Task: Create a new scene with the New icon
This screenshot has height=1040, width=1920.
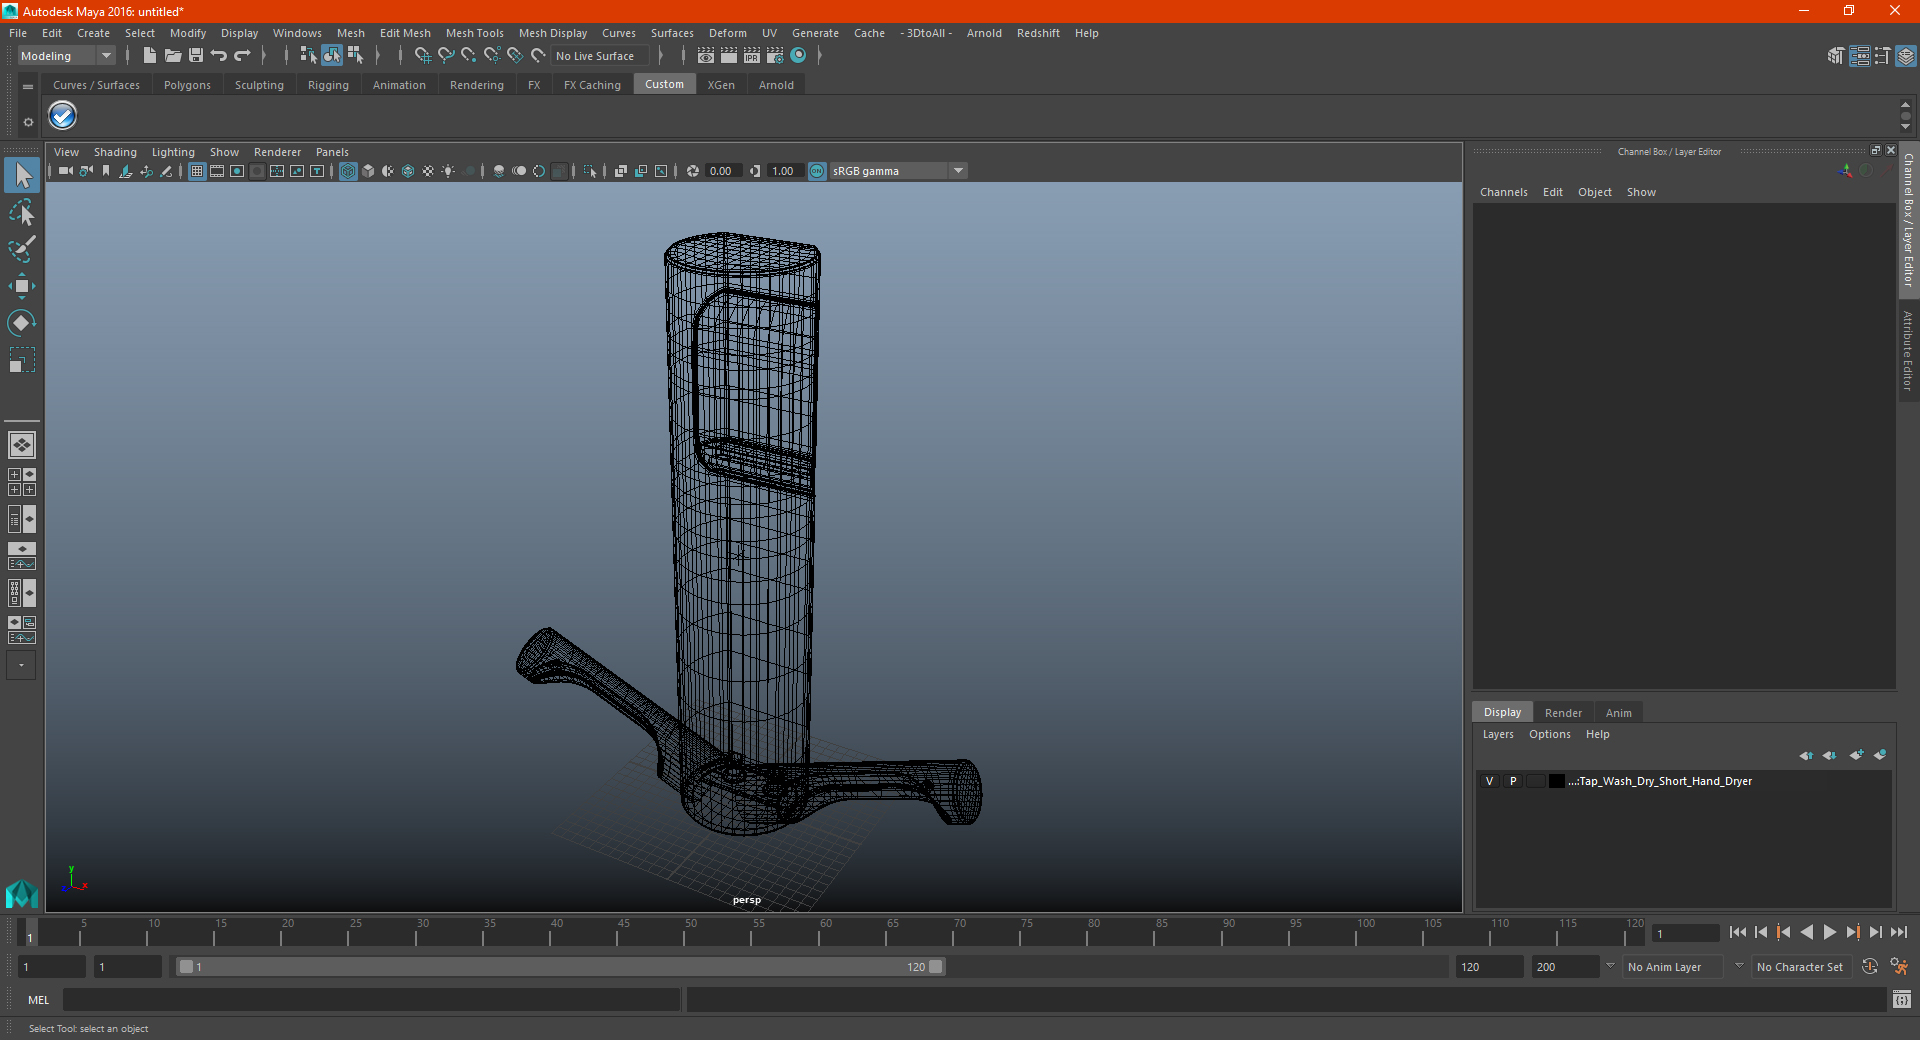Action: (149, 56)
